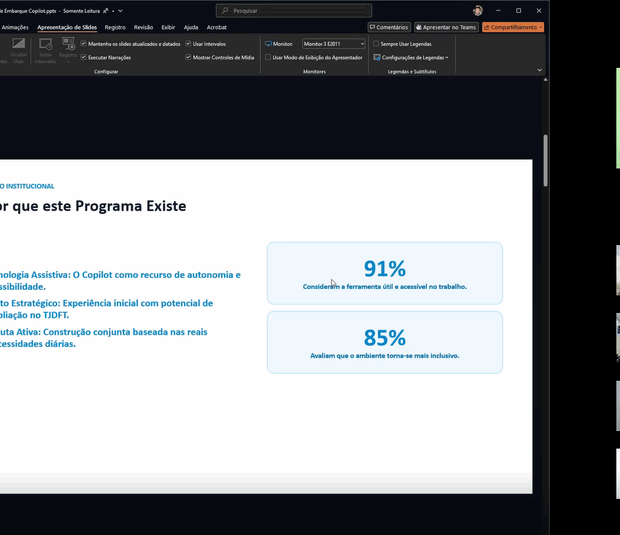The image size is (620, 535).
Task: Switch to the Registro ribbon tab
Action: 115,27
